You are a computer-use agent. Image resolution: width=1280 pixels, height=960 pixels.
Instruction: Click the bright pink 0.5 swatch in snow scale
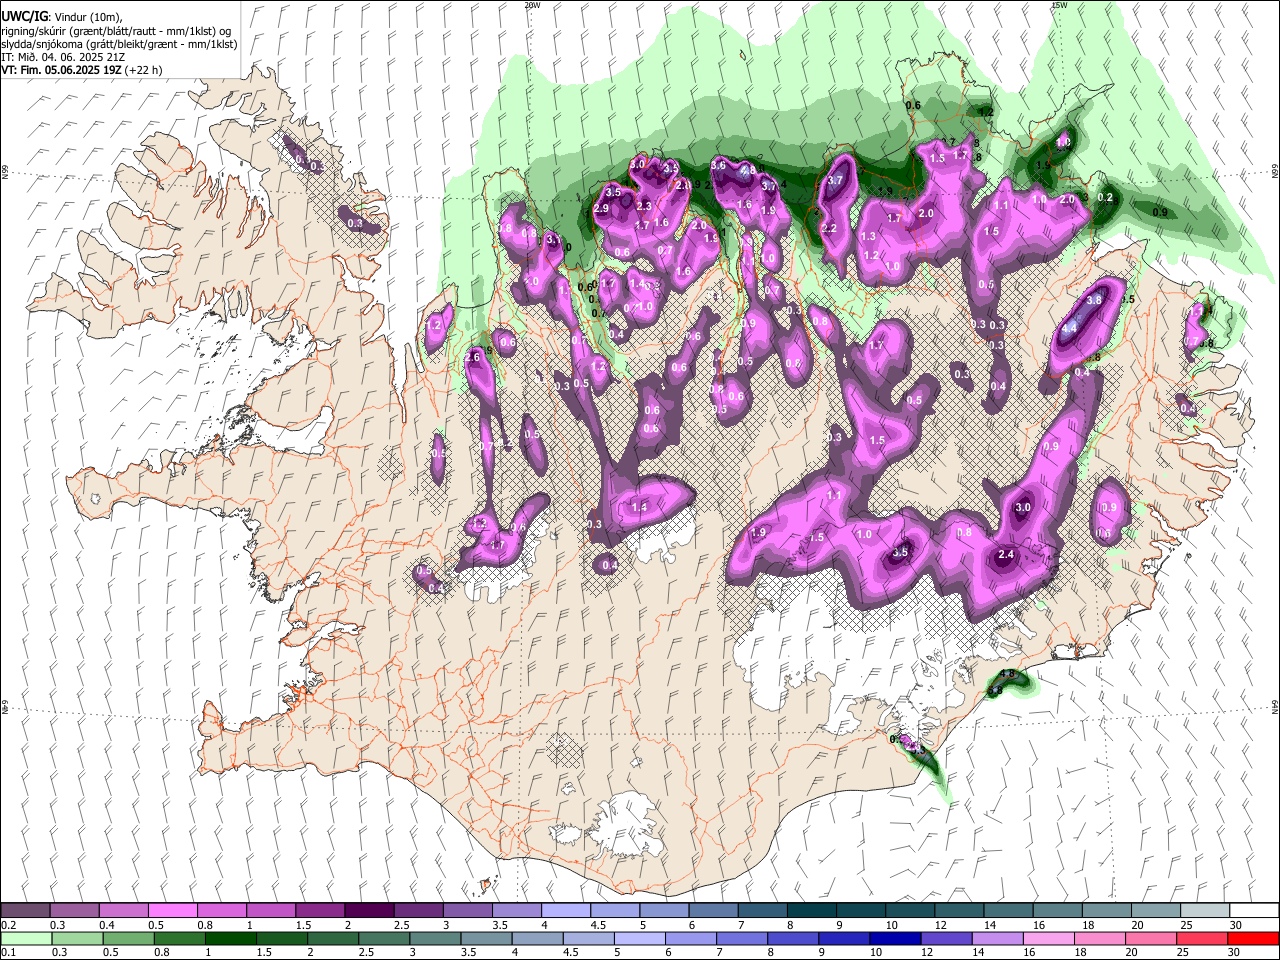173,910
